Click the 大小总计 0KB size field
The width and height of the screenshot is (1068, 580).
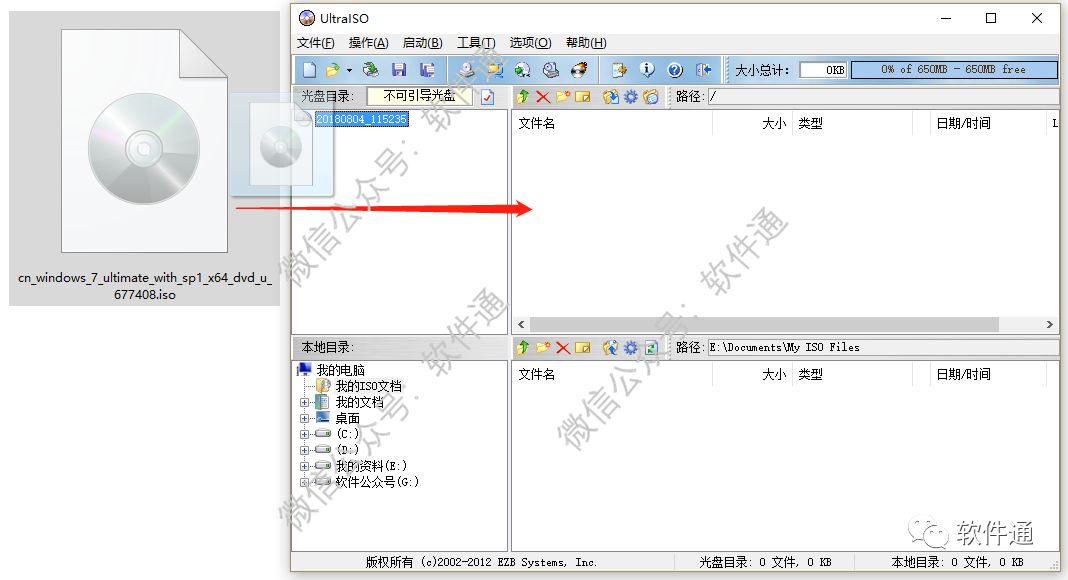tap(823, 69)
